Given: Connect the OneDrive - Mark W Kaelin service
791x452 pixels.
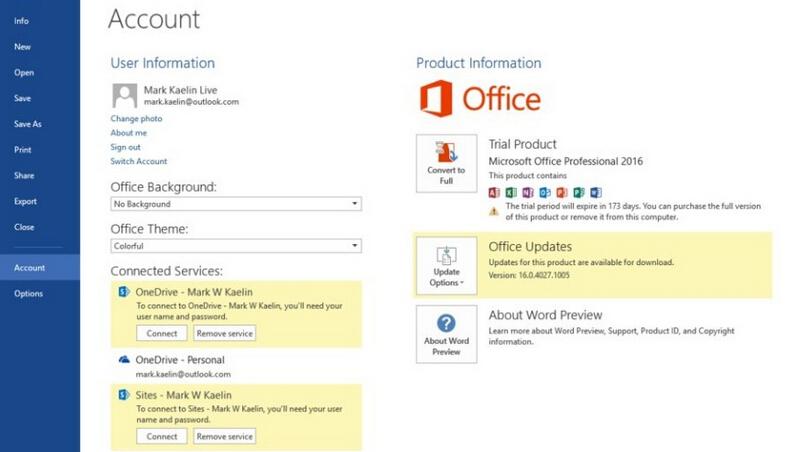Looking at the screenshot, I should [x=161, y=333].
